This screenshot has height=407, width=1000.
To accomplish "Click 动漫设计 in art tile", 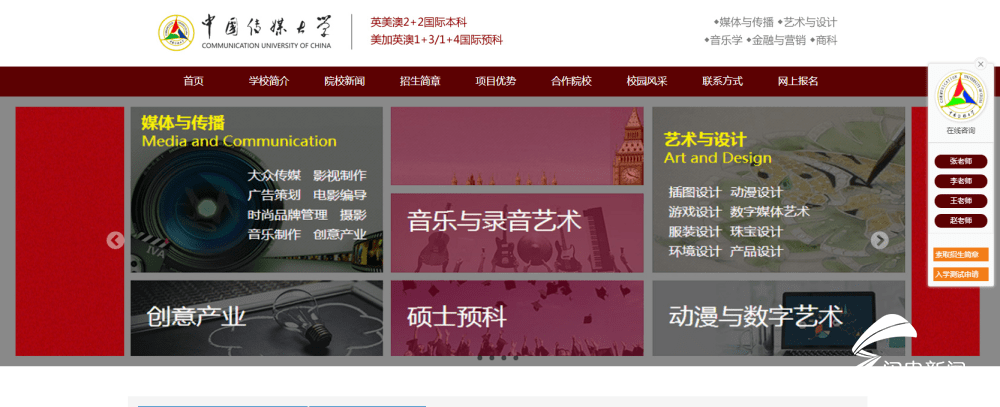I will click(756, 192).
